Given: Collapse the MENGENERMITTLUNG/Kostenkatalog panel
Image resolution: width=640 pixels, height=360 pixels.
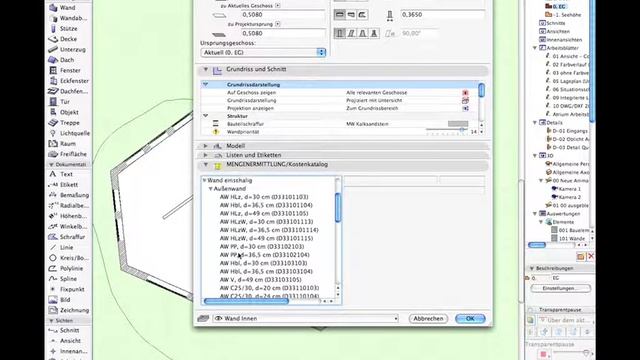Looking at the screenshot, I should pos(206,164).
